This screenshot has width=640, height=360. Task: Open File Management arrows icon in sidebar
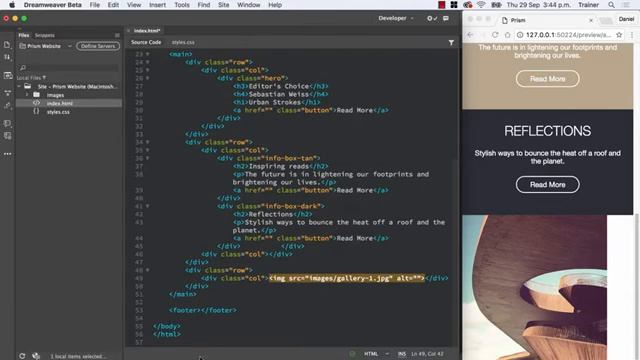pyautogui.click(x=7, y=58)
